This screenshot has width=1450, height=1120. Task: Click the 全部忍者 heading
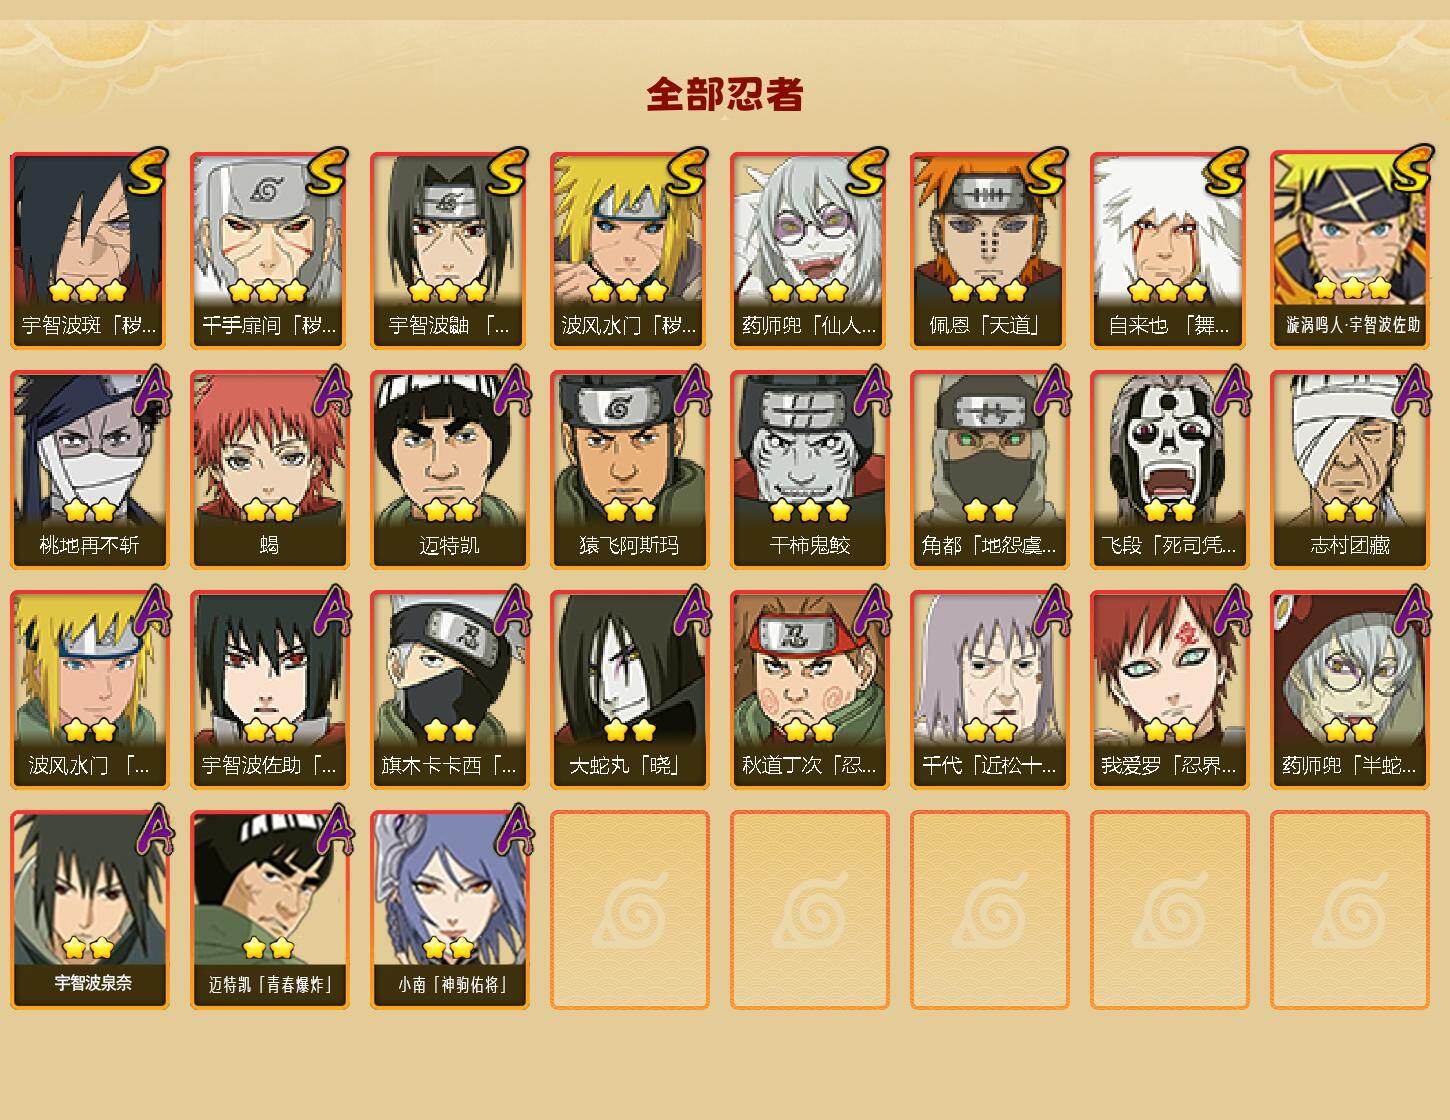725,94
